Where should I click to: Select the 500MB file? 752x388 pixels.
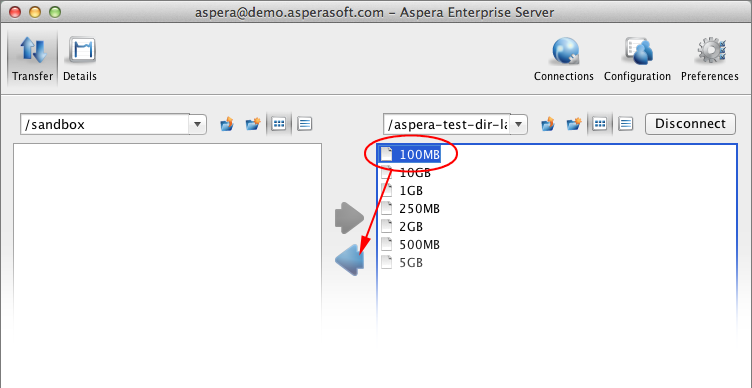[410, 245]
